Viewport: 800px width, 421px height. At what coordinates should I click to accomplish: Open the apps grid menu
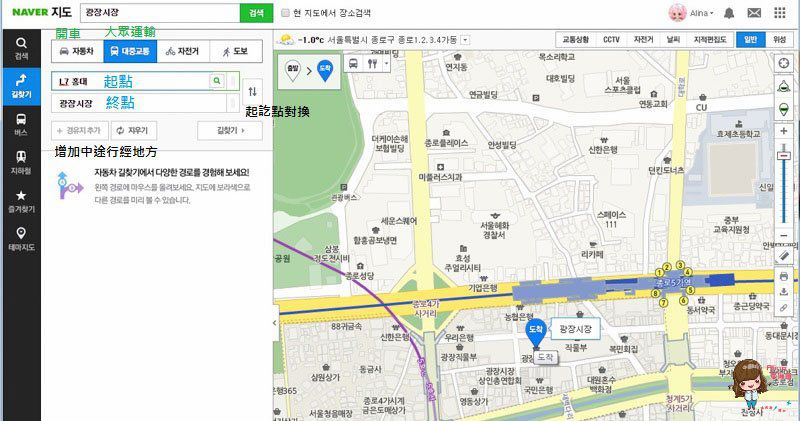(x=780, y=13)
